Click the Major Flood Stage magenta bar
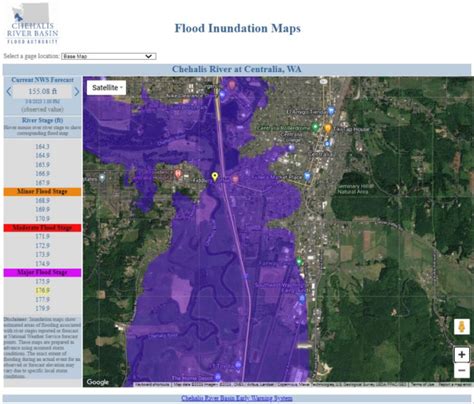The height and width of the screenshot is (404, 474). (x=42, y=273)
